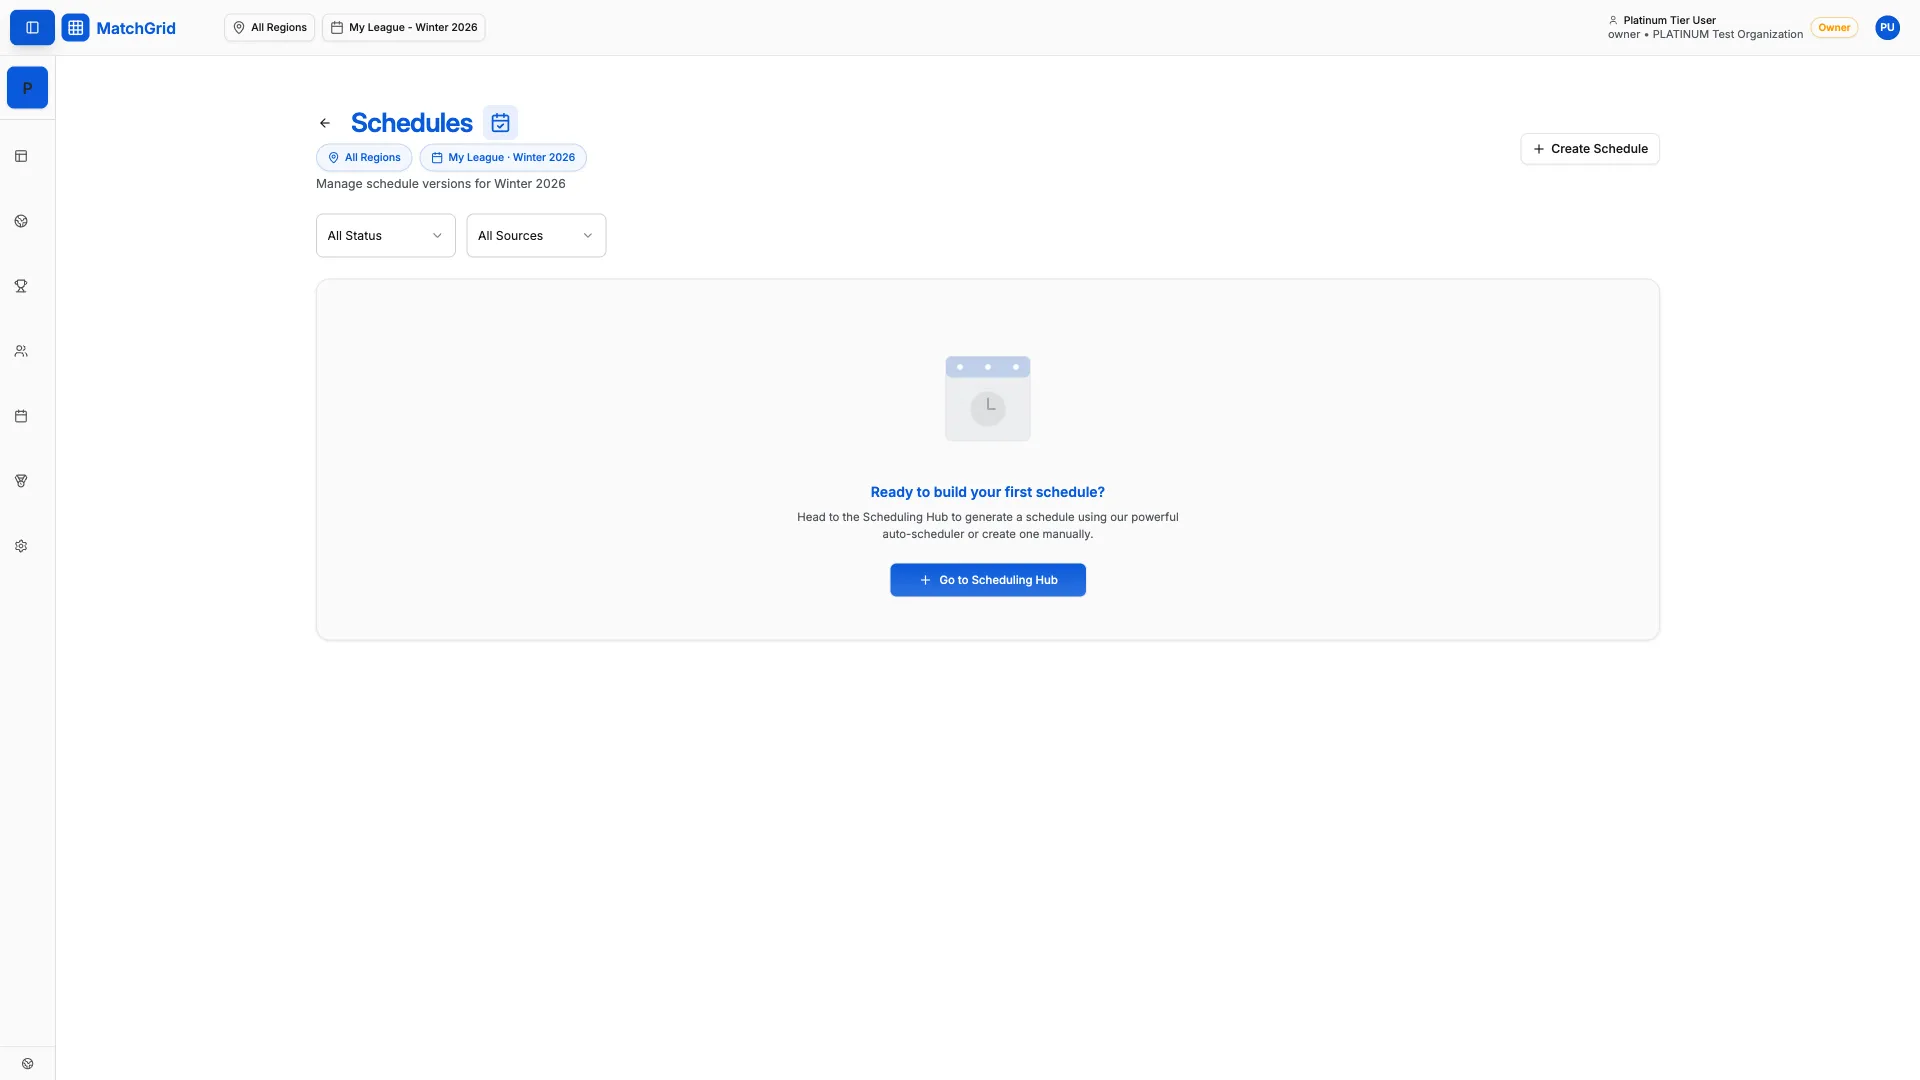Click the back arrow beside Schedules
Image resolution: width=1920 pixels, height=1080 pixels.
point(325,123)
